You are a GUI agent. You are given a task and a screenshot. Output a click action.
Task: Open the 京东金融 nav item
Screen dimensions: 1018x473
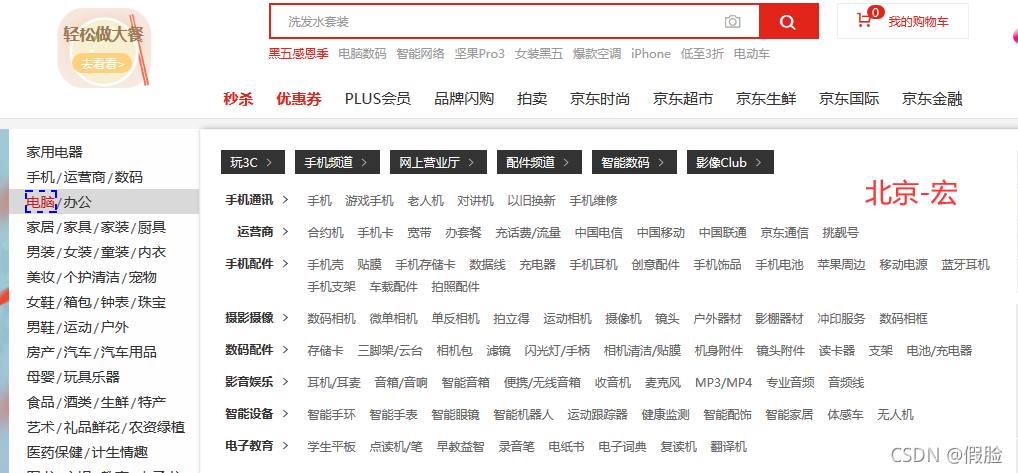click(932, 99)
